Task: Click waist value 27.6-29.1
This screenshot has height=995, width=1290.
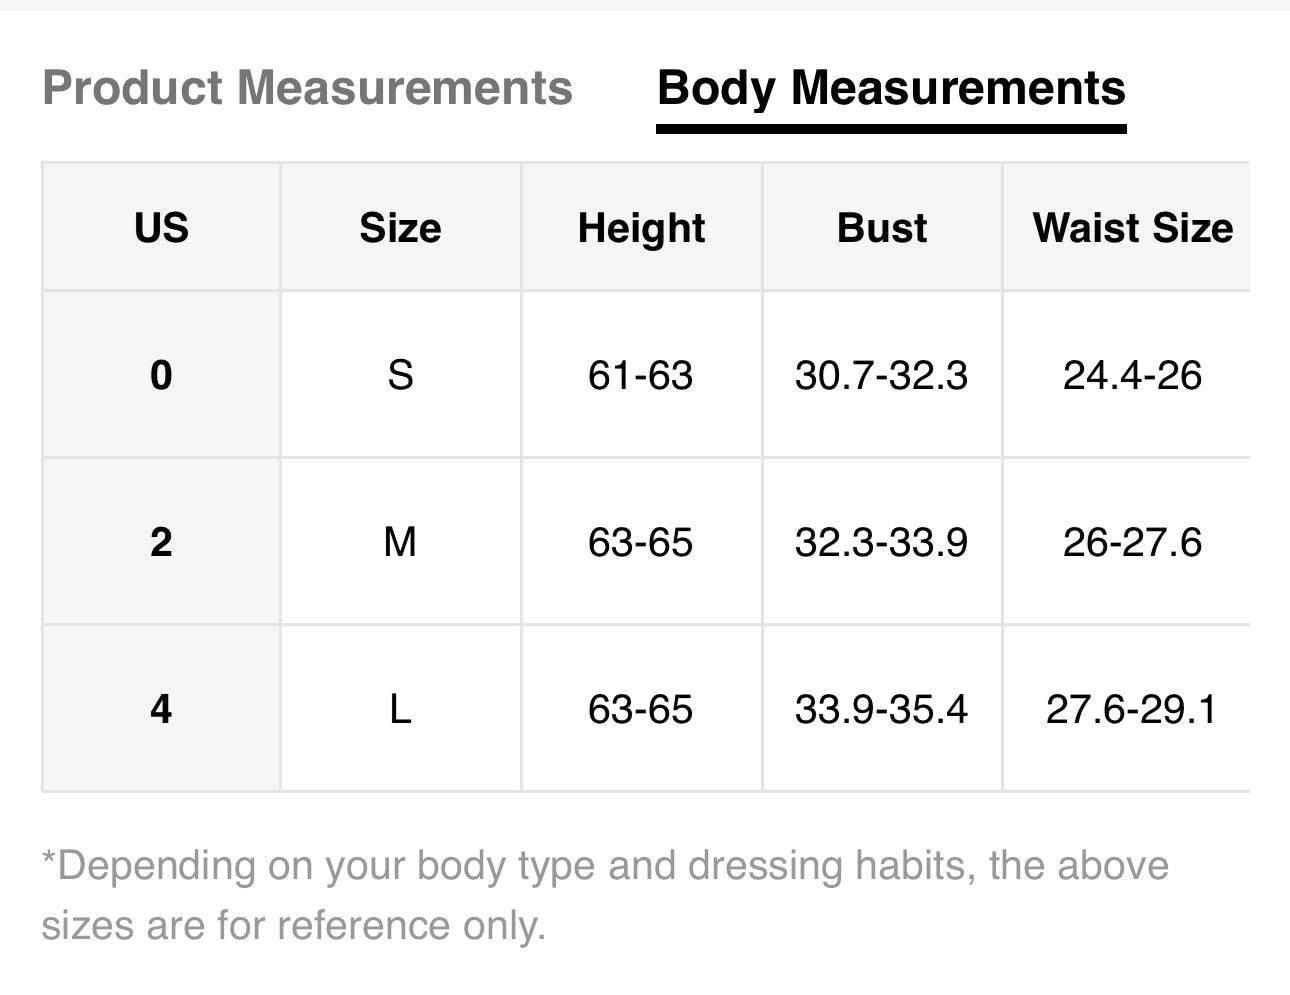Action: (x=1131, y=709)
